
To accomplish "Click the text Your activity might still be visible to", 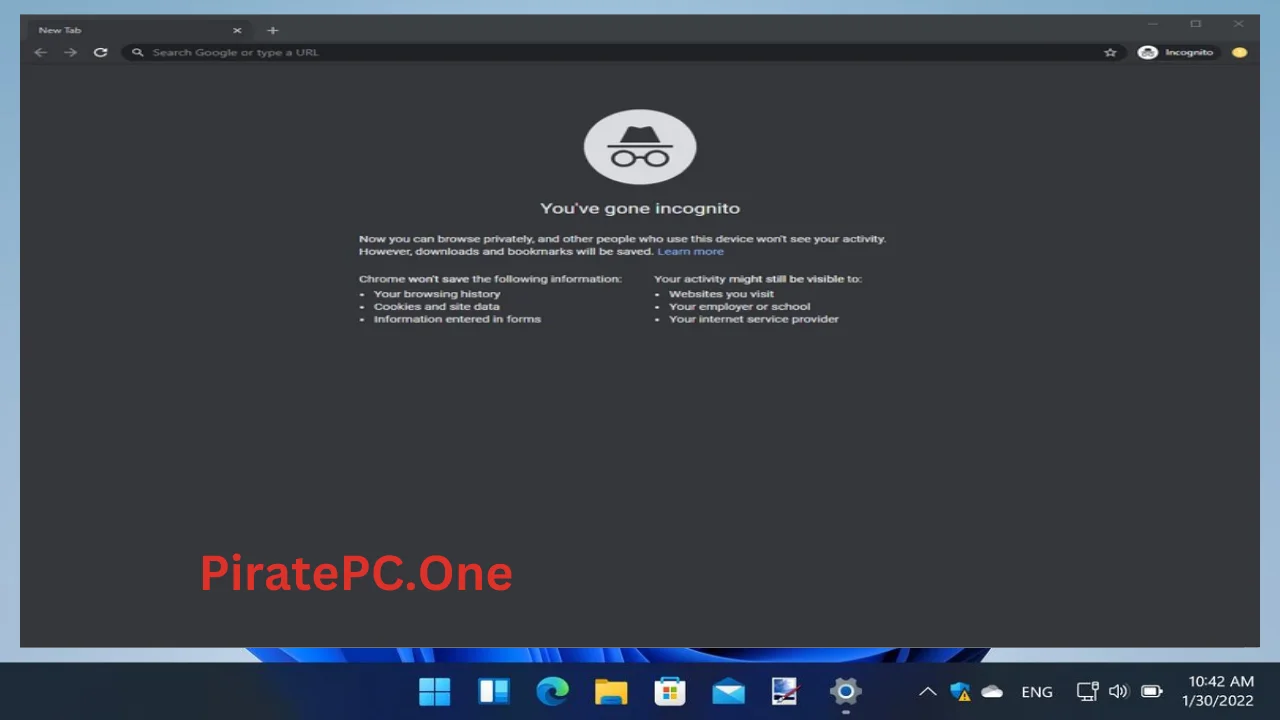I will pyautogui.click(x=758, y=279).
